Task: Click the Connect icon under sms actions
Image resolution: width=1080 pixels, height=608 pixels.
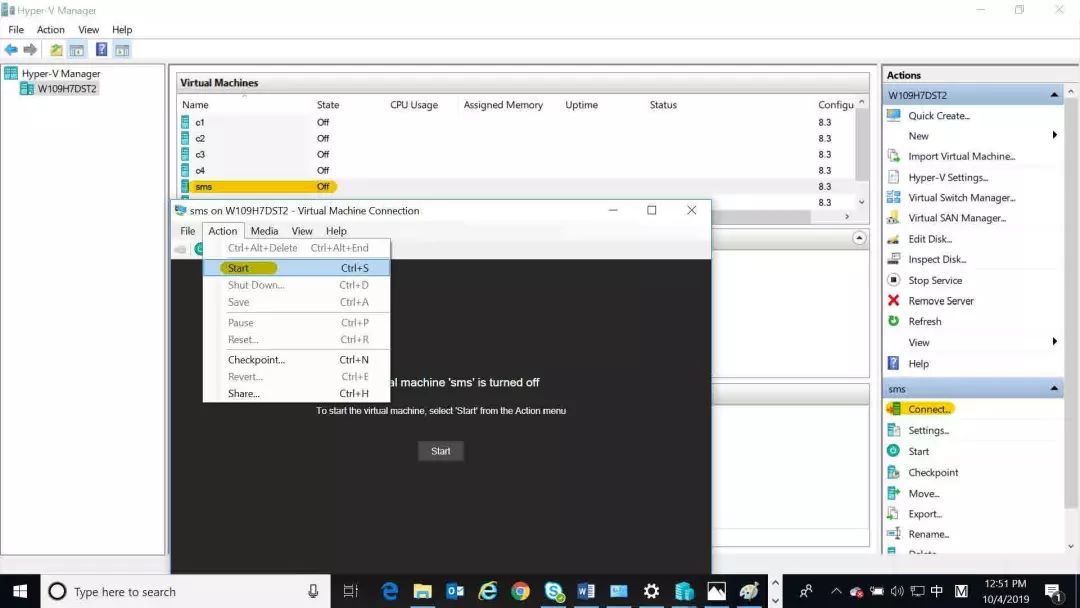Action: point(894,409)
